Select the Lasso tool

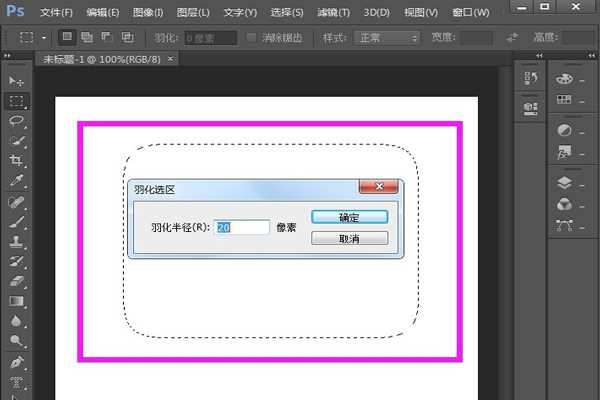point(16,121)
